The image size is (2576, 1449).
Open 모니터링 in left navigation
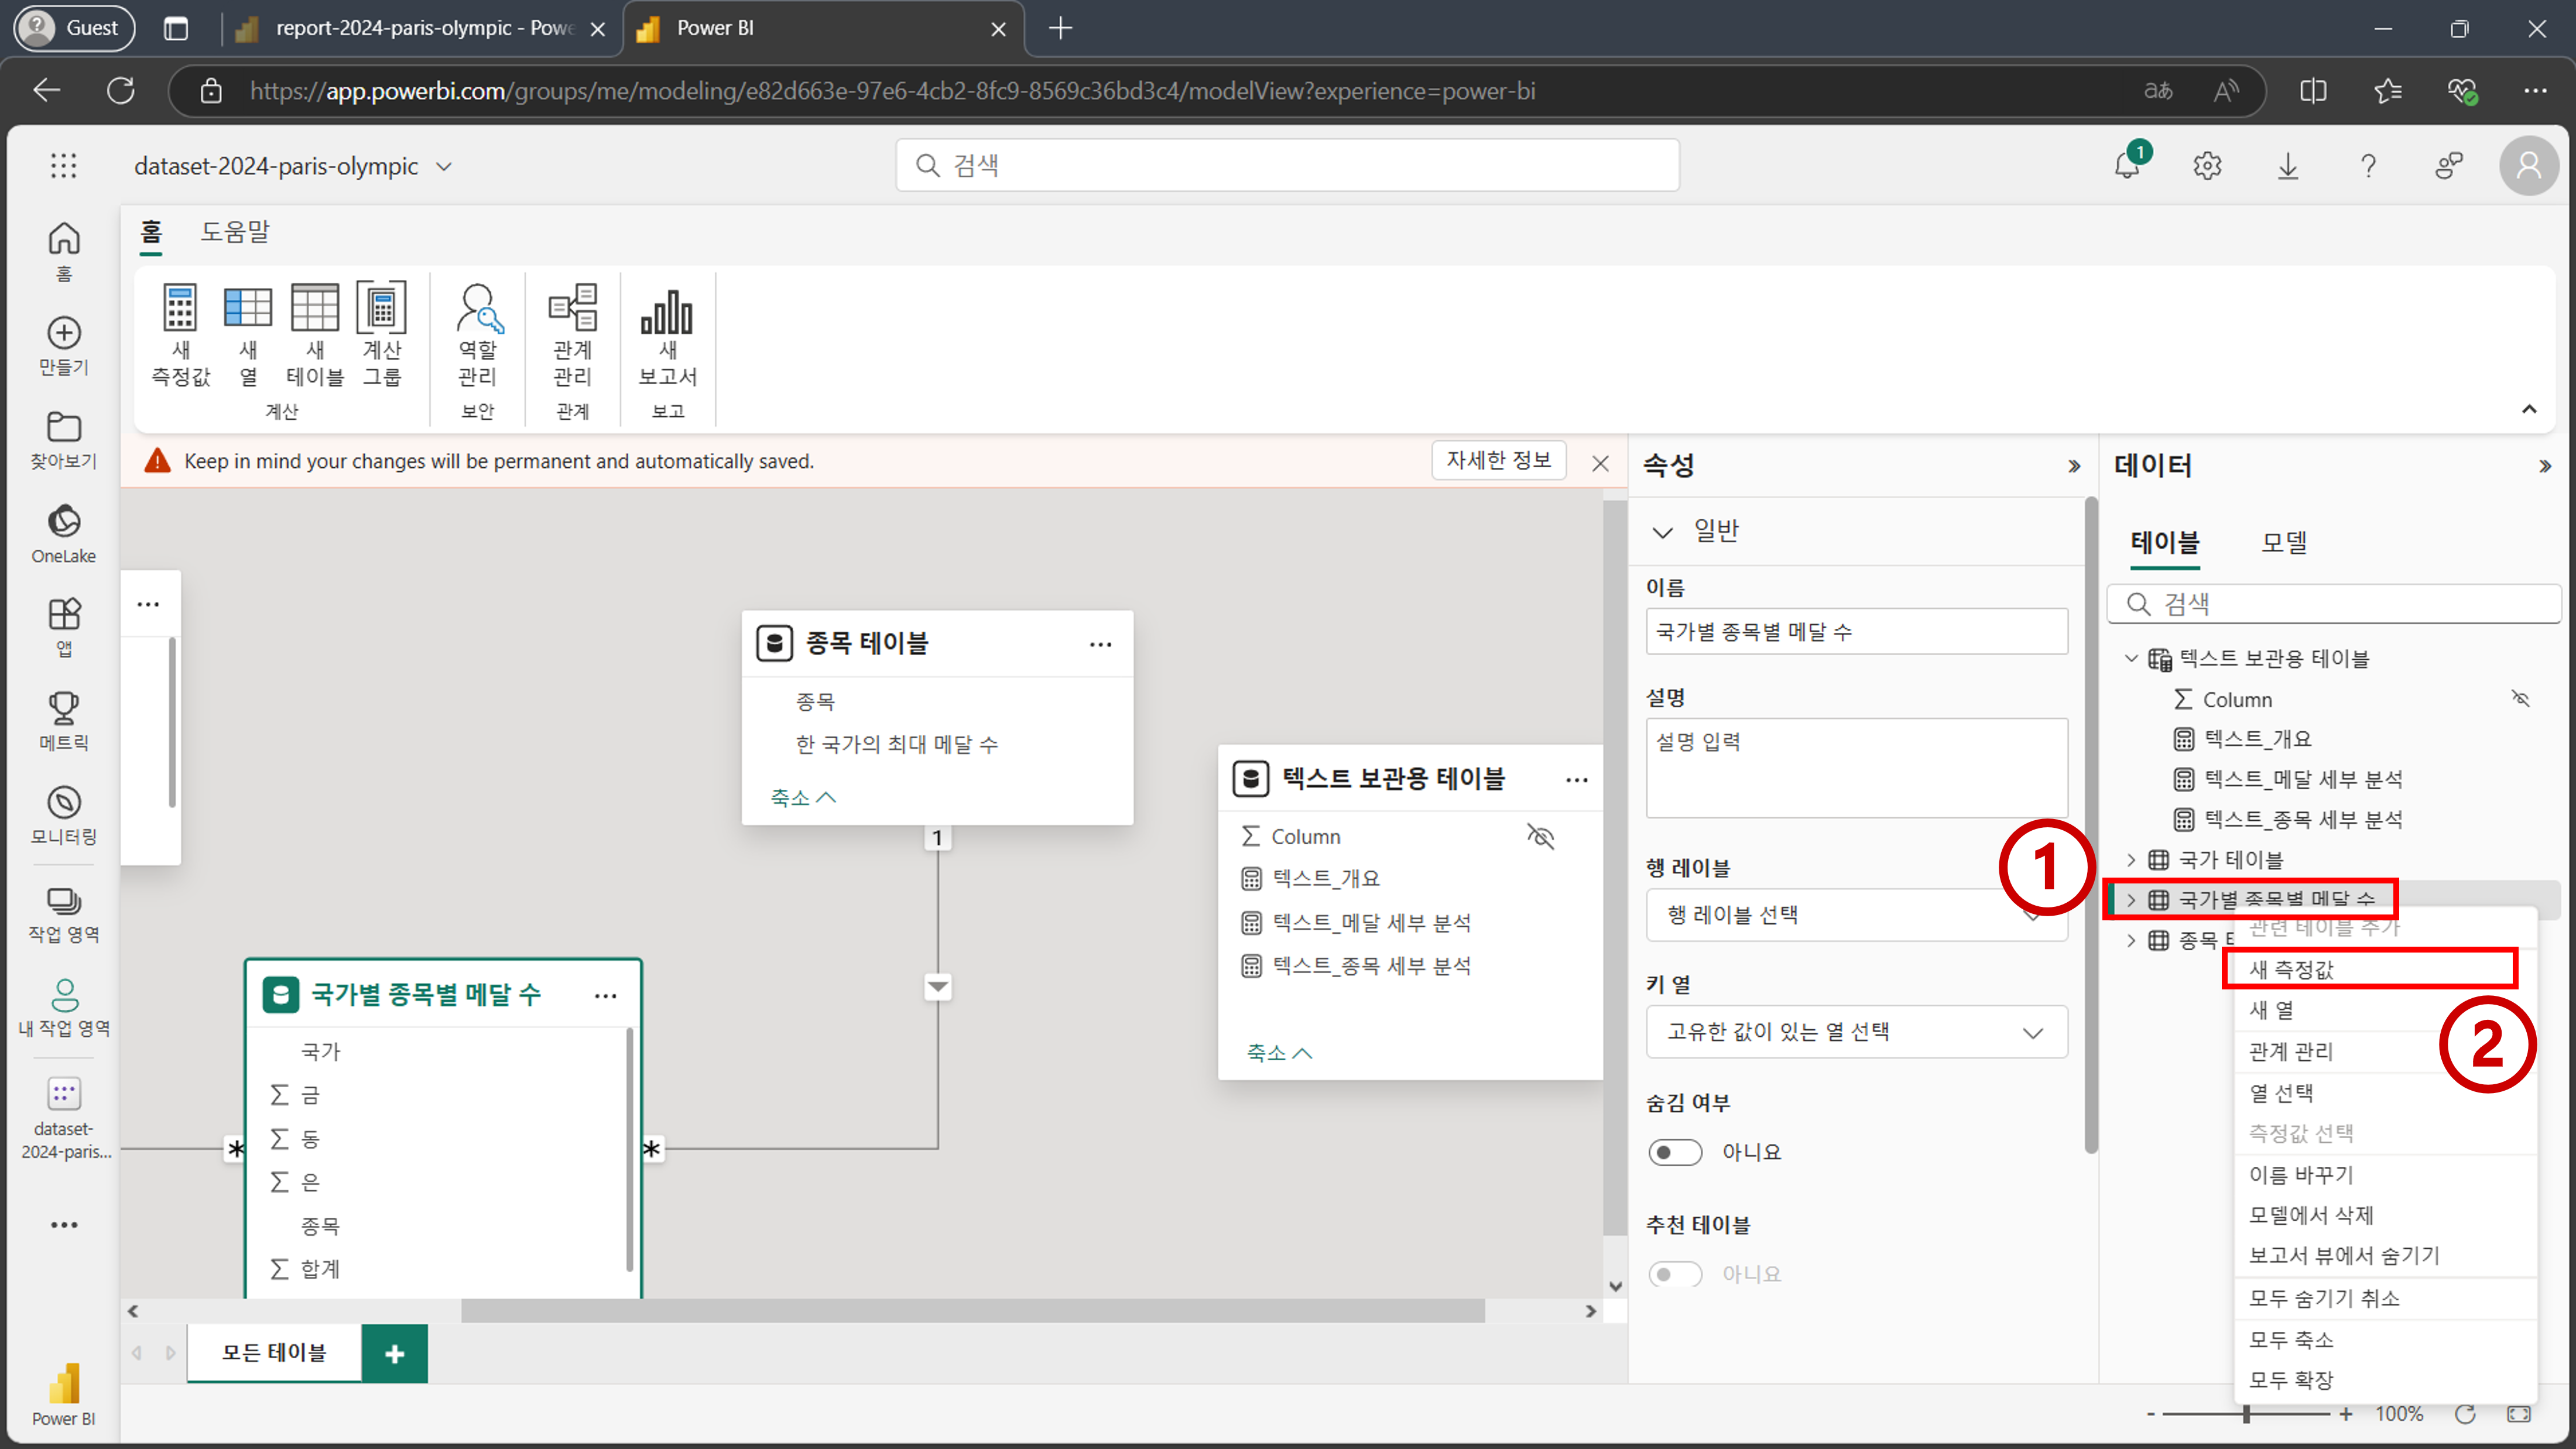pyautogui.click(x=64, y=815)
